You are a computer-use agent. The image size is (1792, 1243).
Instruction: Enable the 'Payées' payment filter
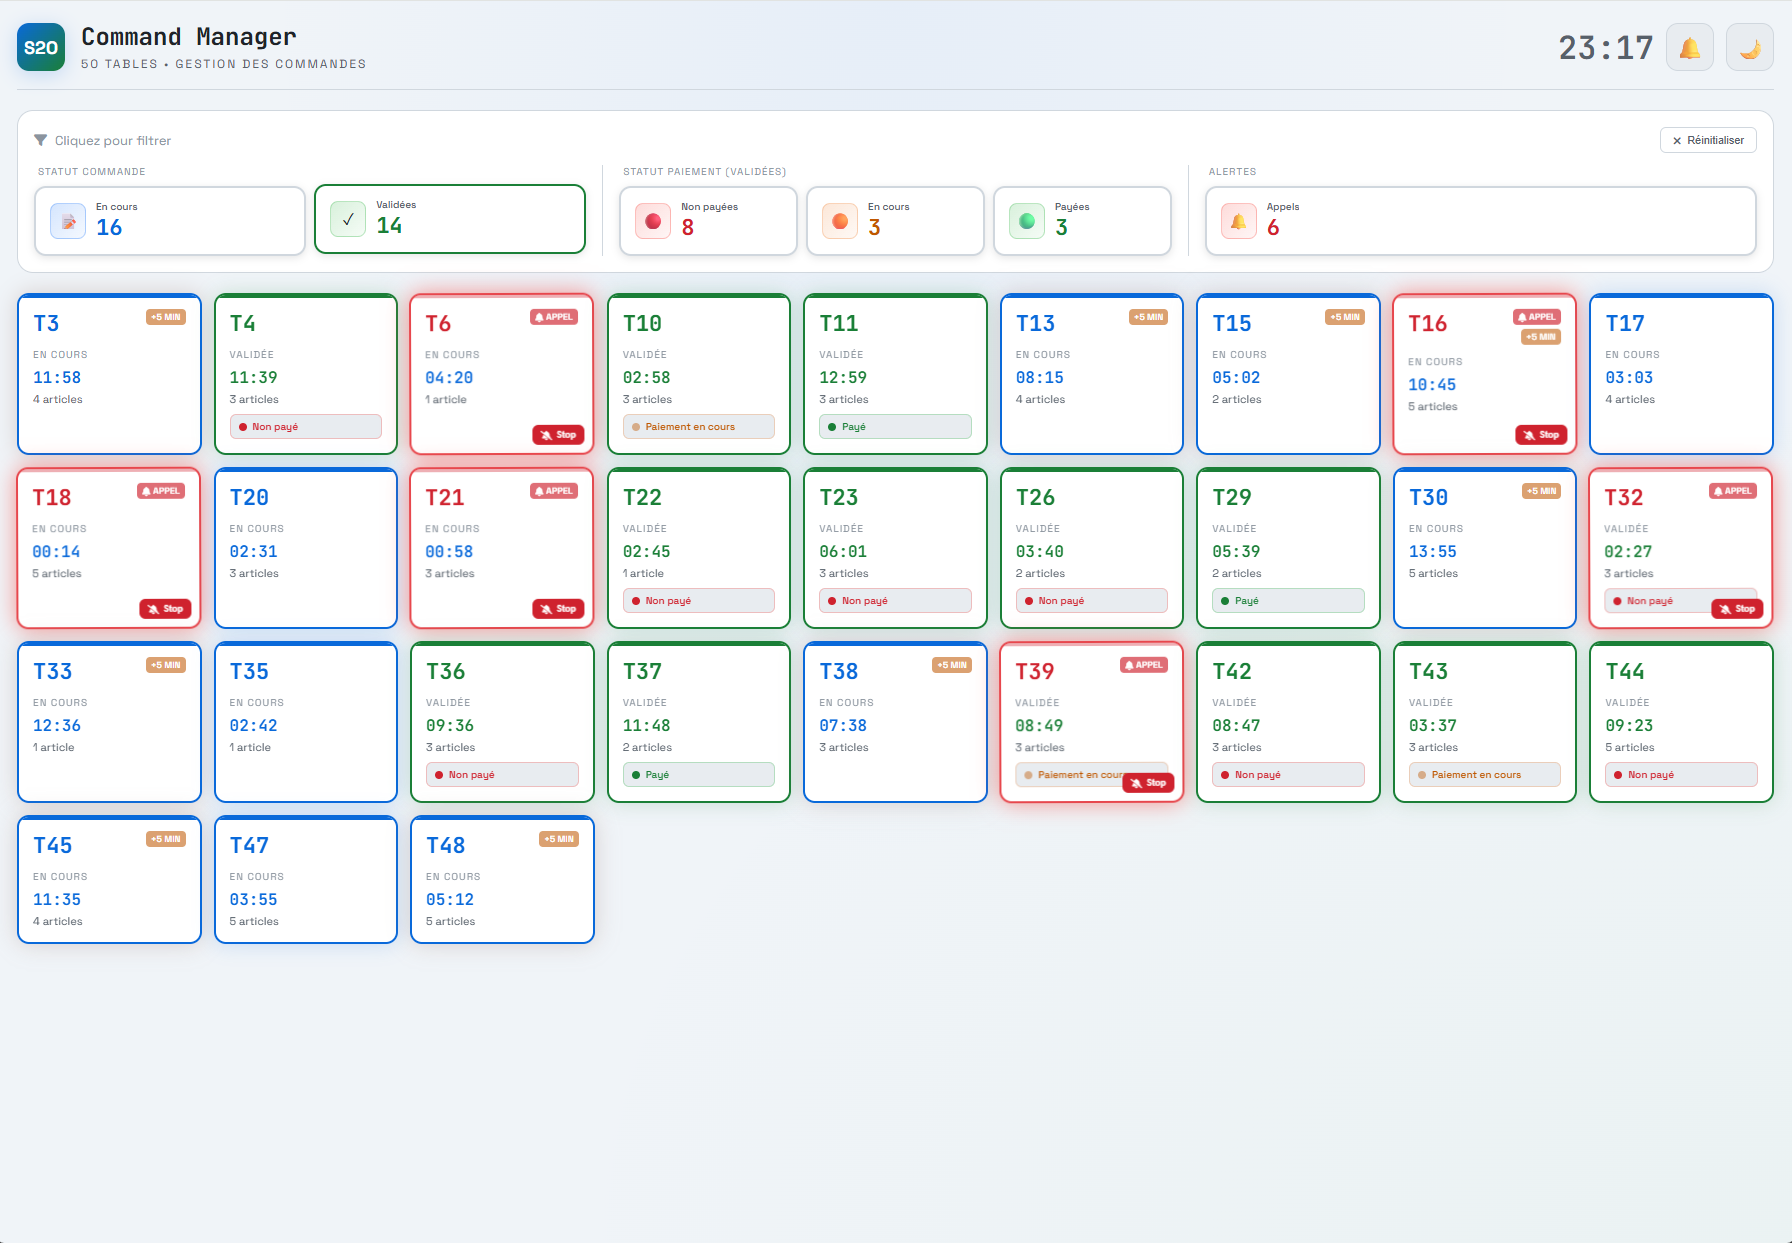(x=1082, y=220)
